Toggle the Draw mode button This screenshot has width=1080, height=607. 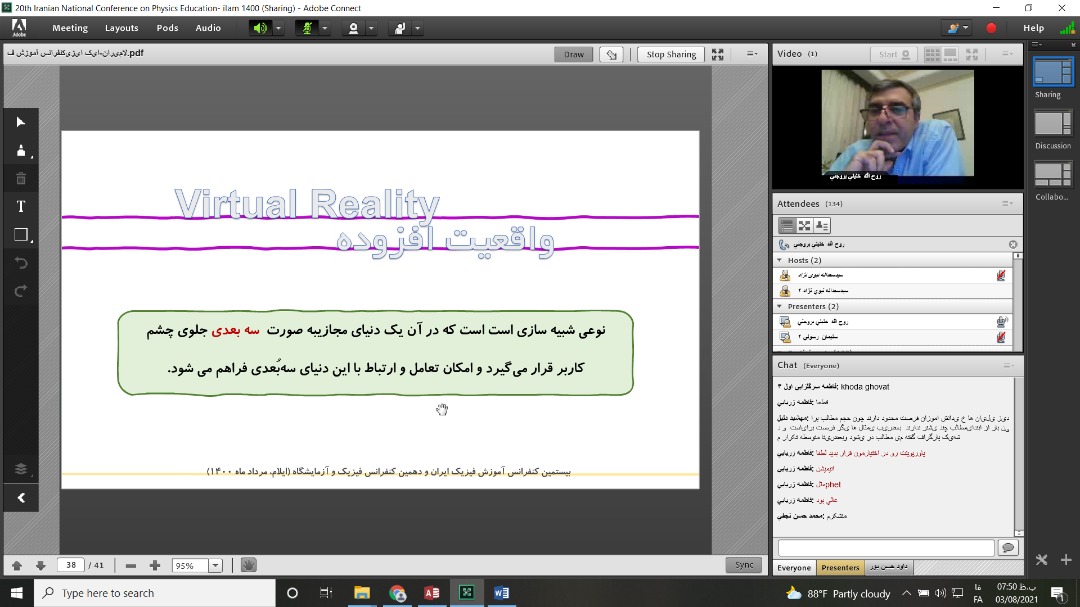point(574,55)
